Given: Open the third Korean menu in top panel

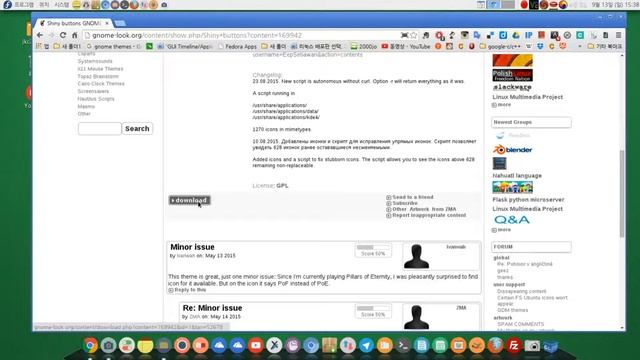Looking at the screenshot, I should (x=62, y=5).
